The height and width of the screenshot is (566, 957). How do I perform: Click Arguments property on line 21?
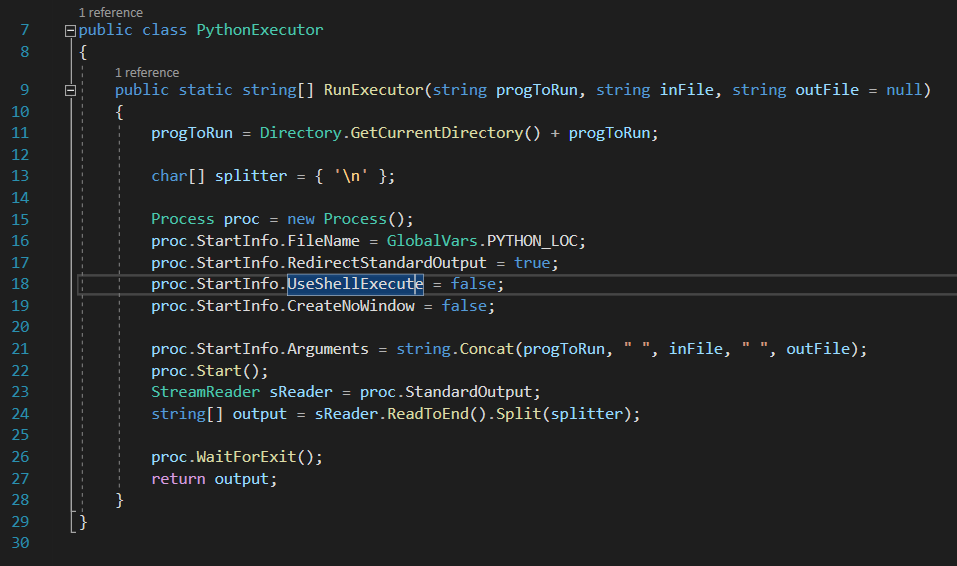[328, 349]
